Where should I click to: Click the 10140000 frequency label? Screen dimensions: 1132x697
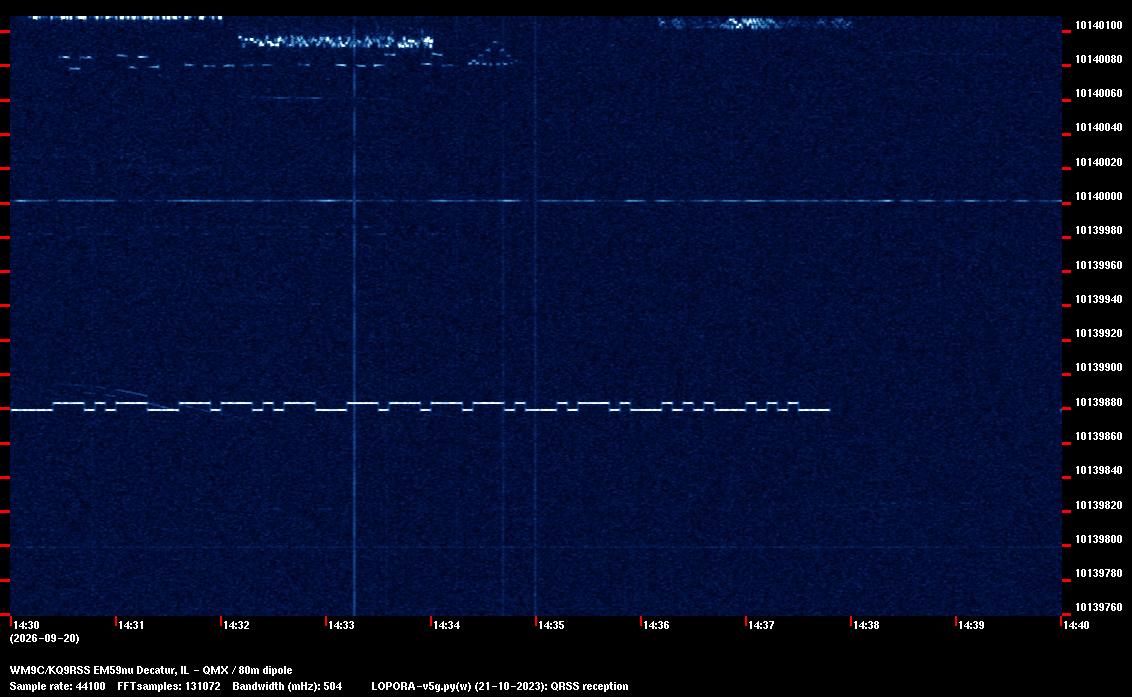click(x=1099, y=196)
